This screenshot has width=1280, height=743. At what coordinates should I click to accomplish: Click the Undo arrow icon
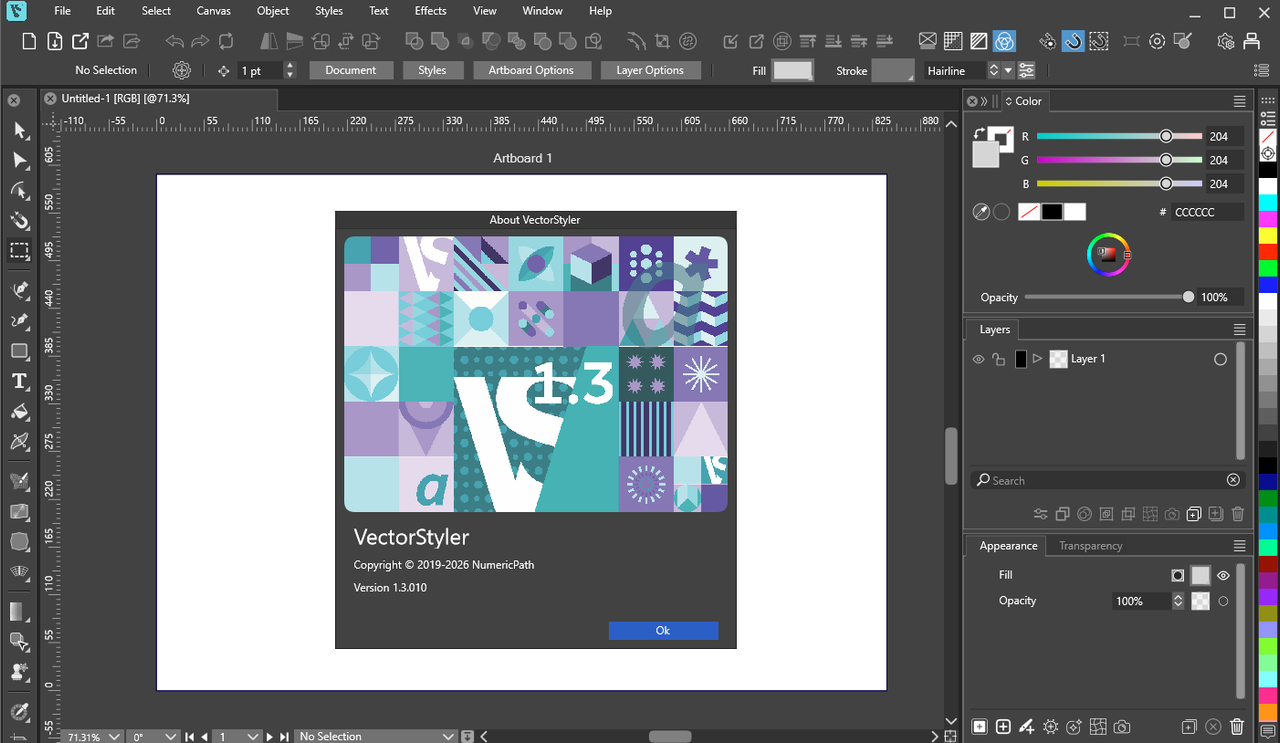click(x=175, y=41)
